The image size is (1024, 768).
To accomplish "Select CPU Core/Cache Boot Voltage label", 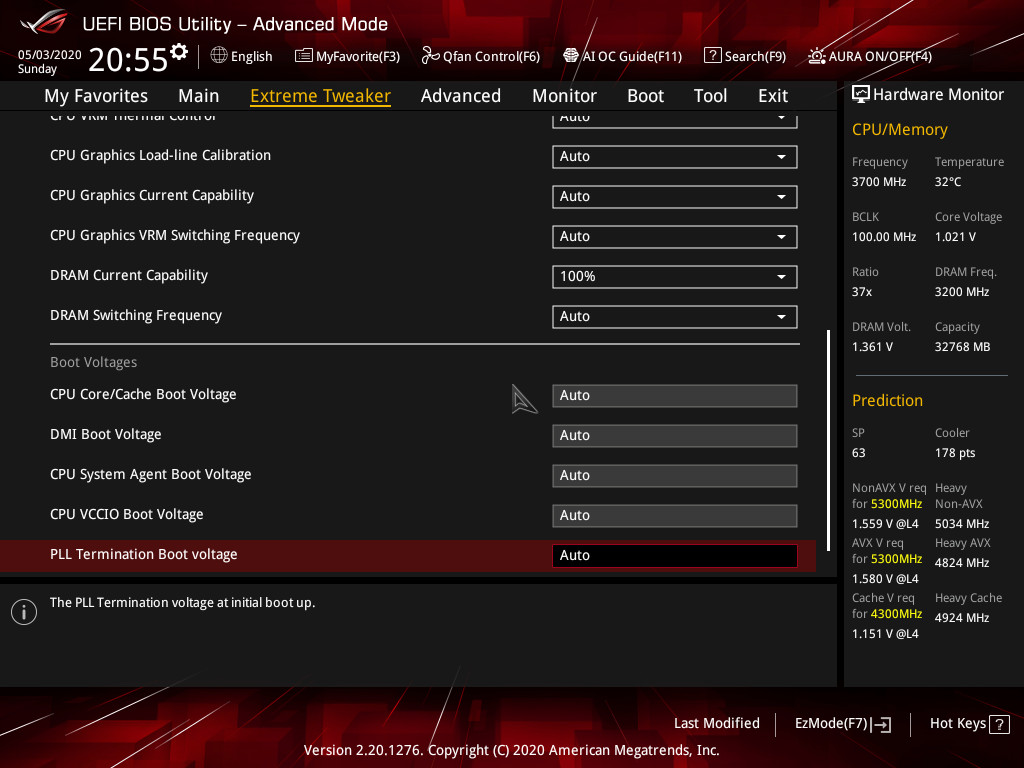I will (143, 394).
